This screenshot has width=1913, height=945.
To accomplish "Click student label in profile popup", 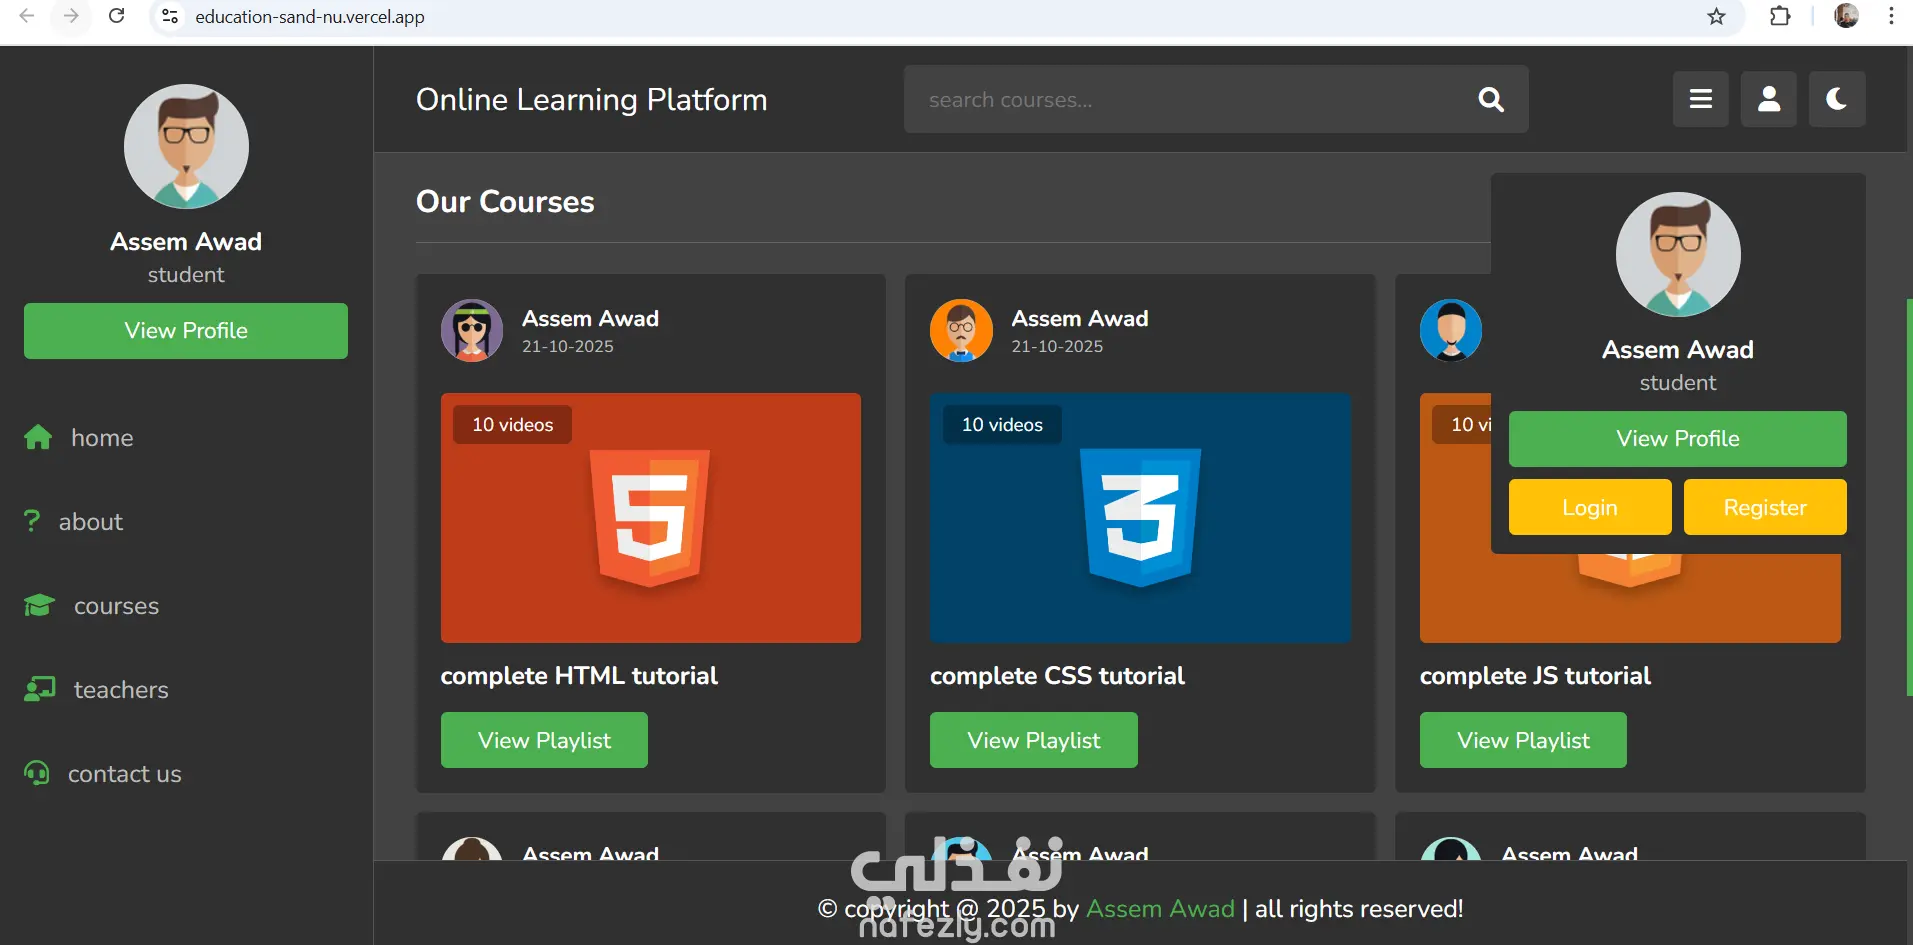I will pos(1678,383).
